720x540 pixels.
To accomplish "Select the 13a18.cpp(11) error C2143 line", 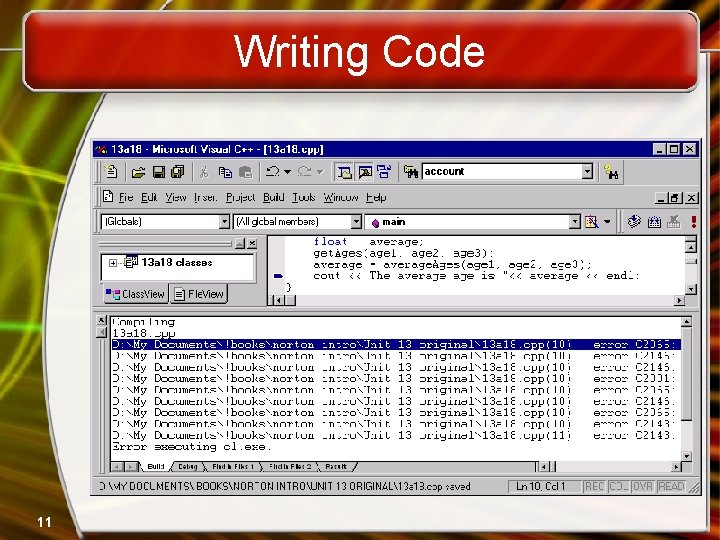I will pyautogui.click(x=396, y=435).
